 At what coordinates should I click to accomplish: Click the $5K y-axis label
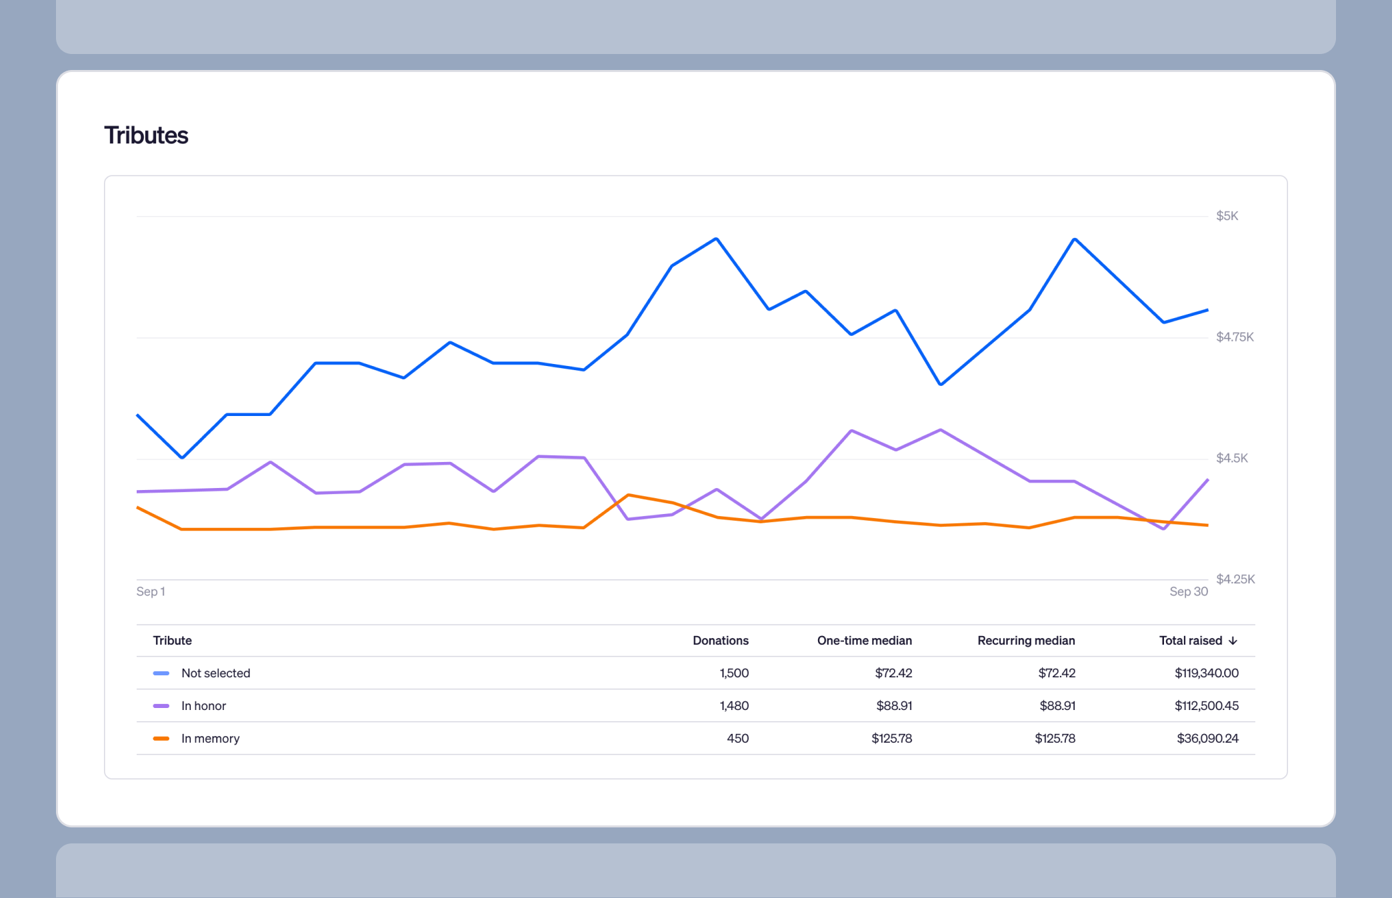pos(1227,216)
